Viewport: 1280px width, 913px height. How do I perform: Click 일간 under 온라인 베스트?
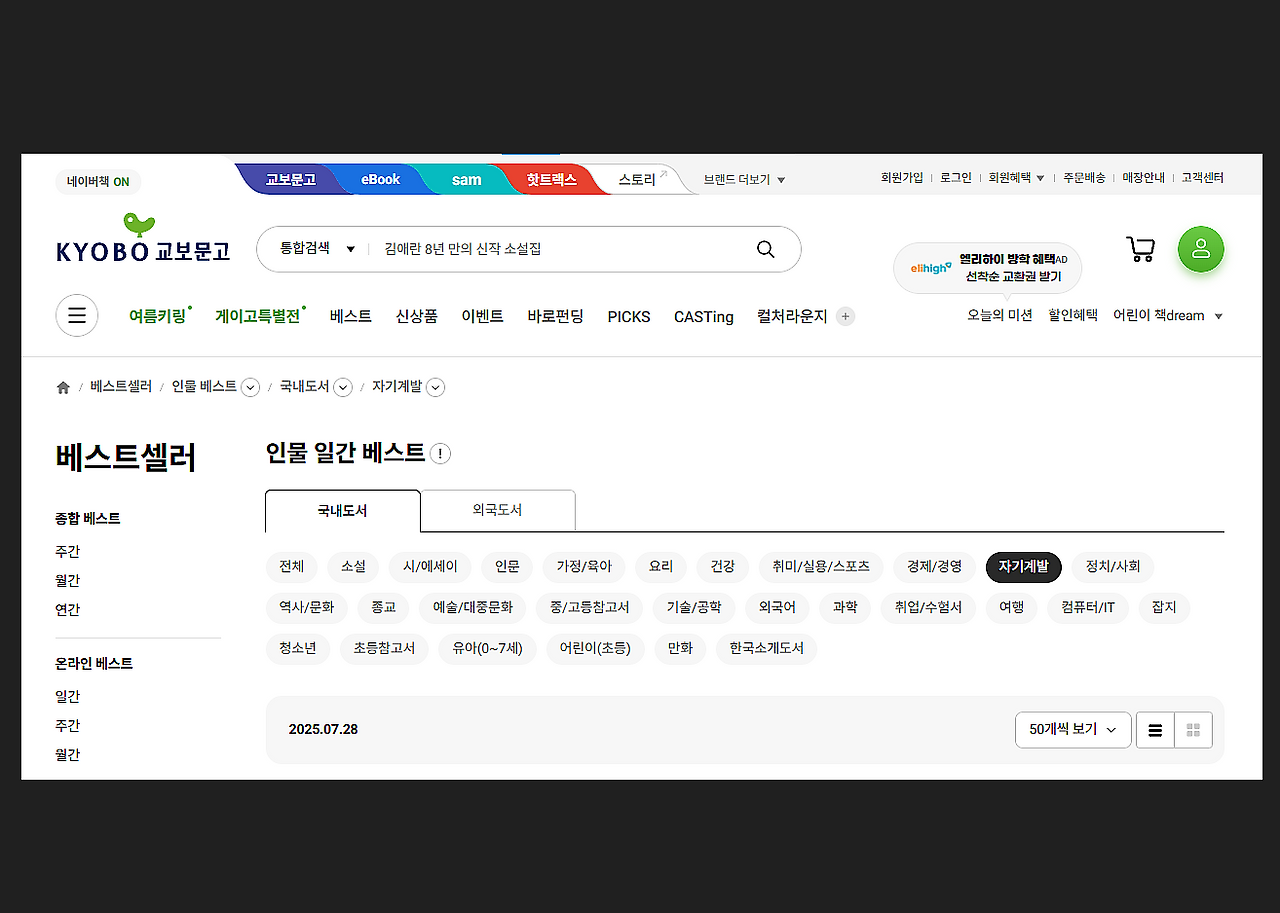tap(67, 697)
